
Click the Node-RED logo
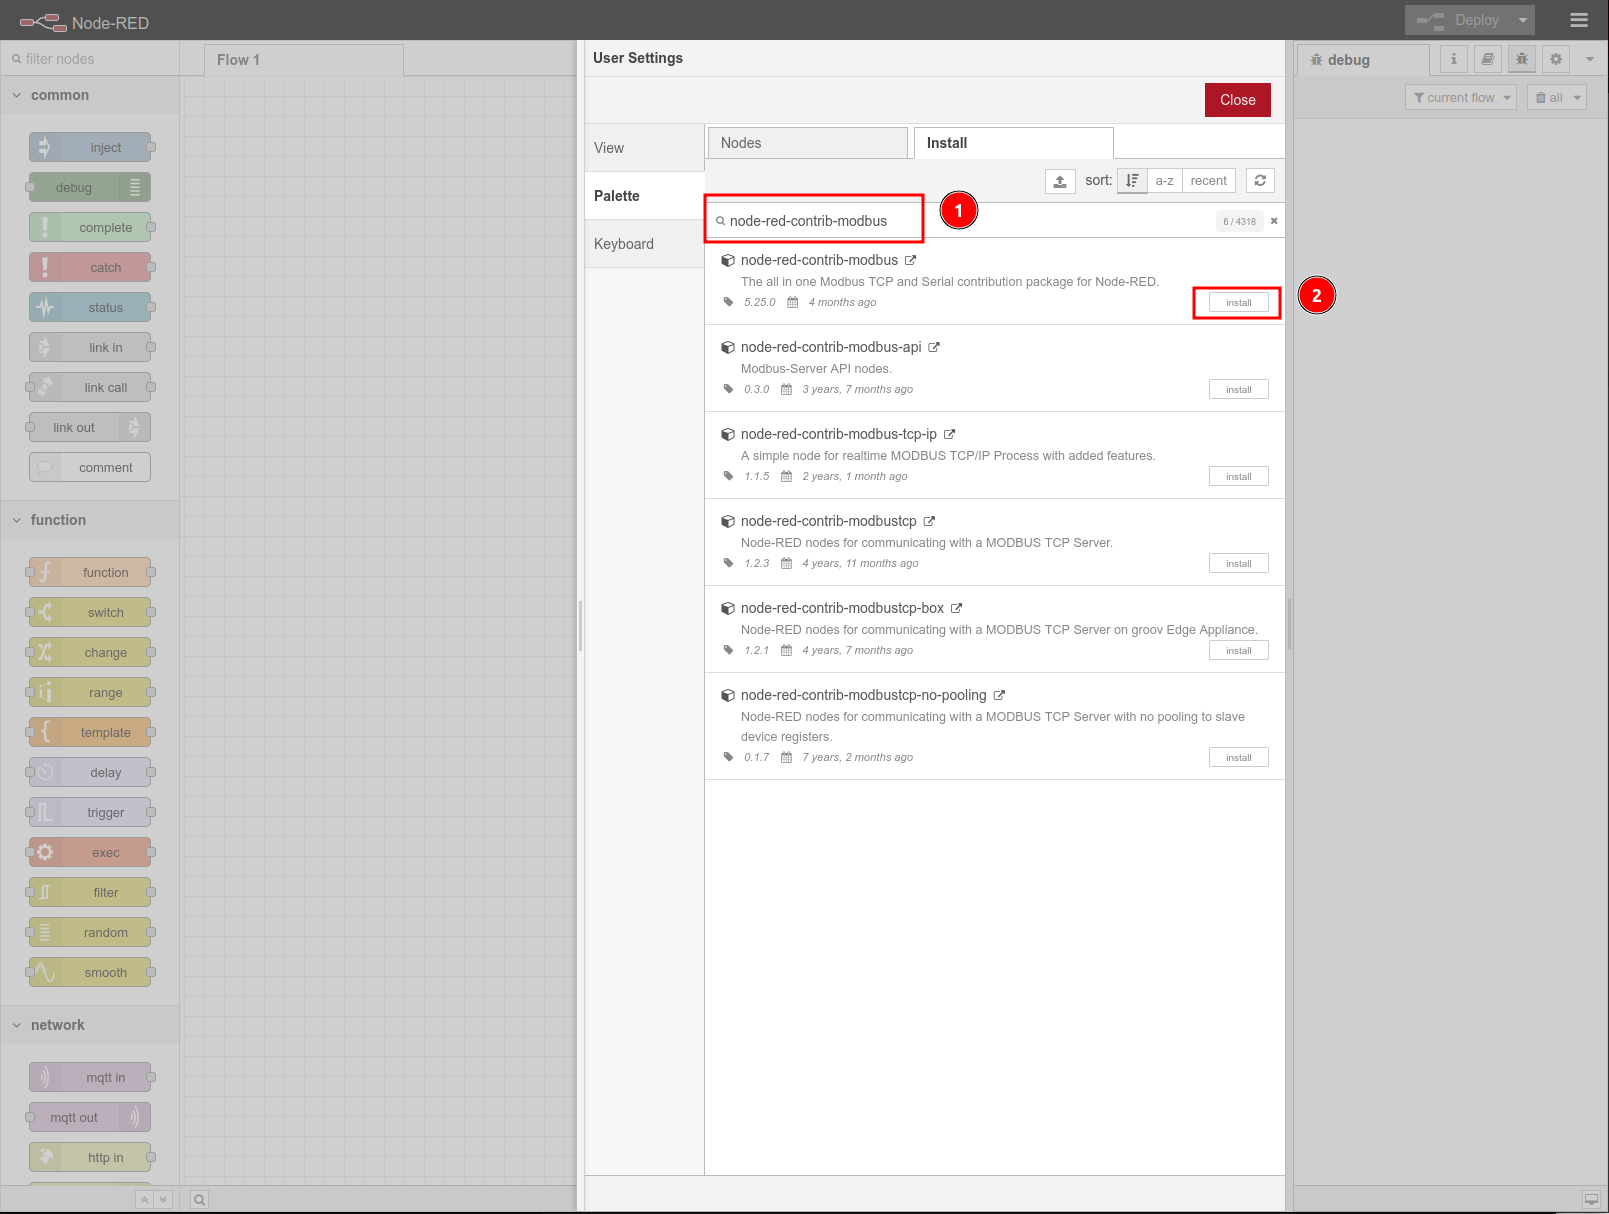84,22
